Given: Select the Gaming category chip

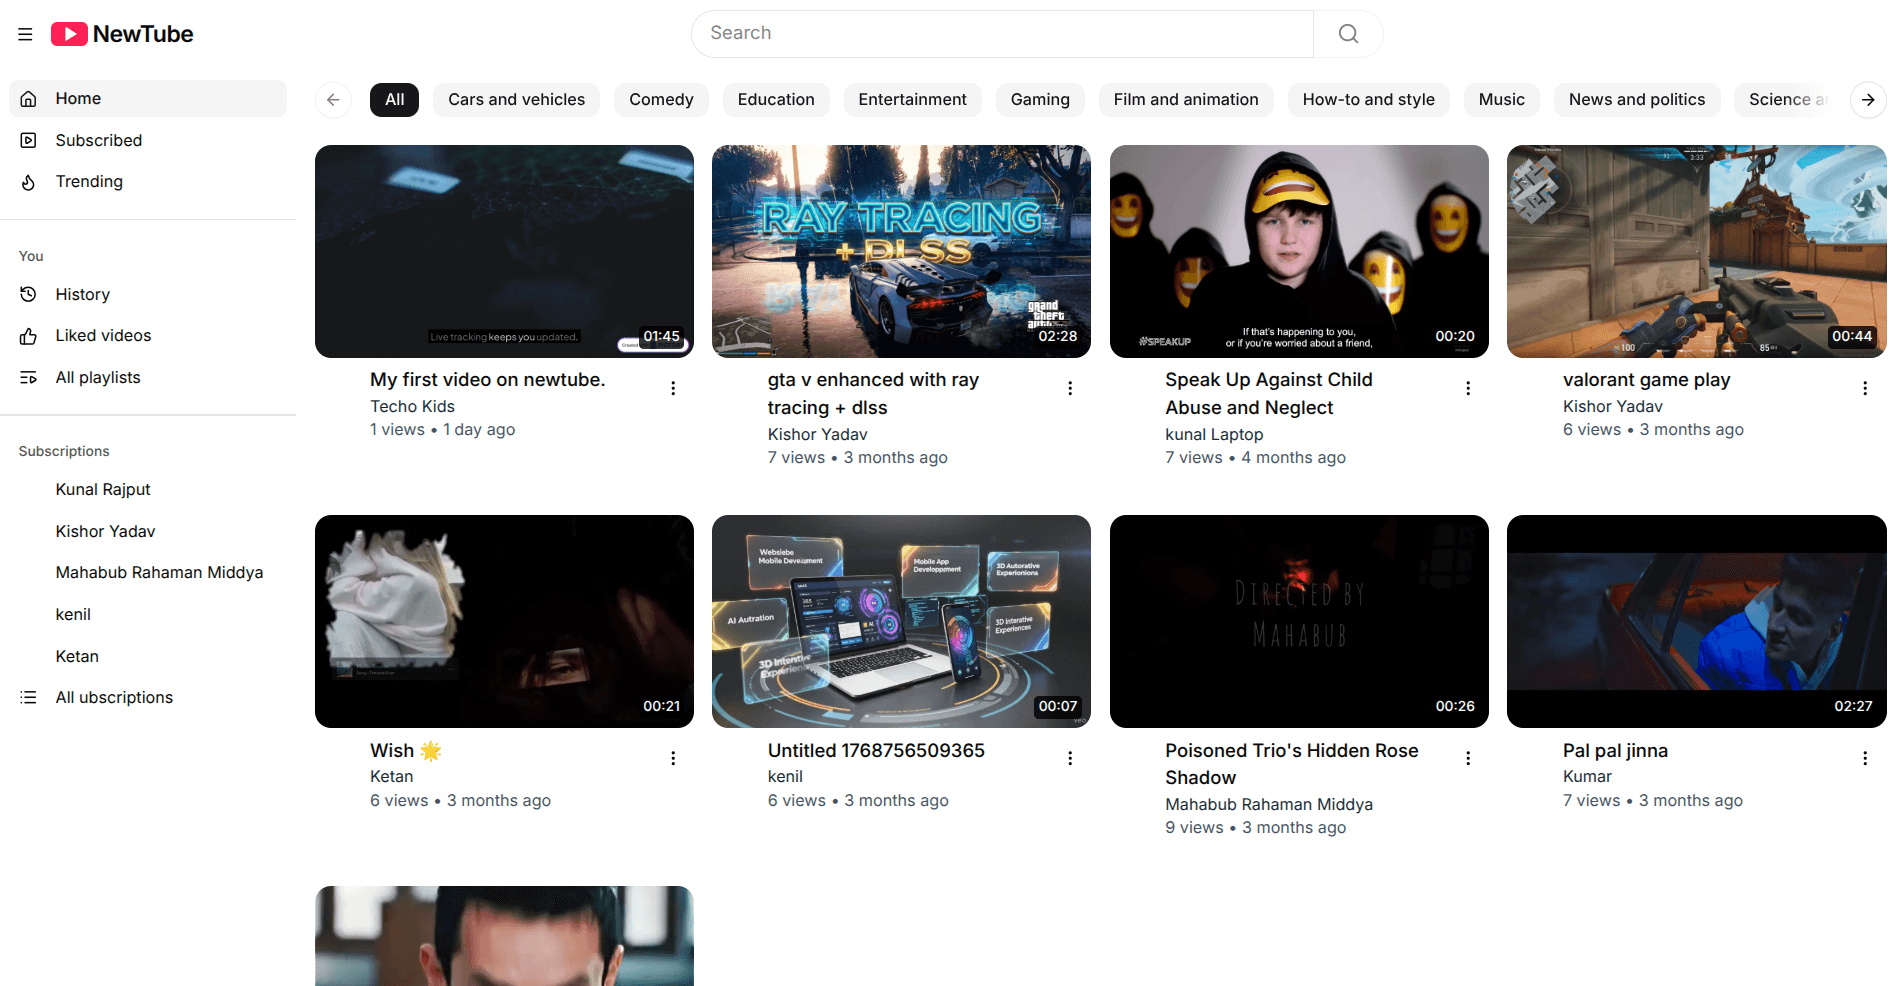Looking at the screenshot, I should coord(1040,100).
